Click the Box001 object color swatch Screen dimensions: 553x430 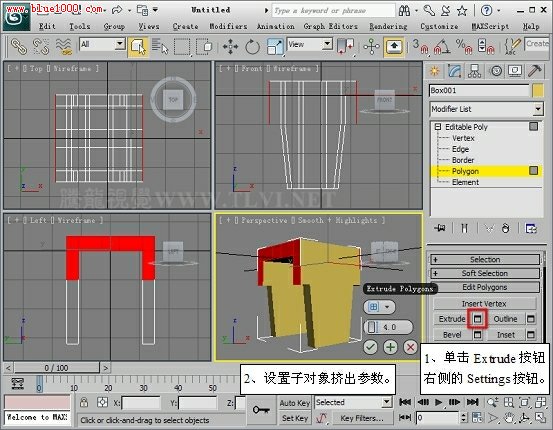pyautogui.click(x=538, y=90)
